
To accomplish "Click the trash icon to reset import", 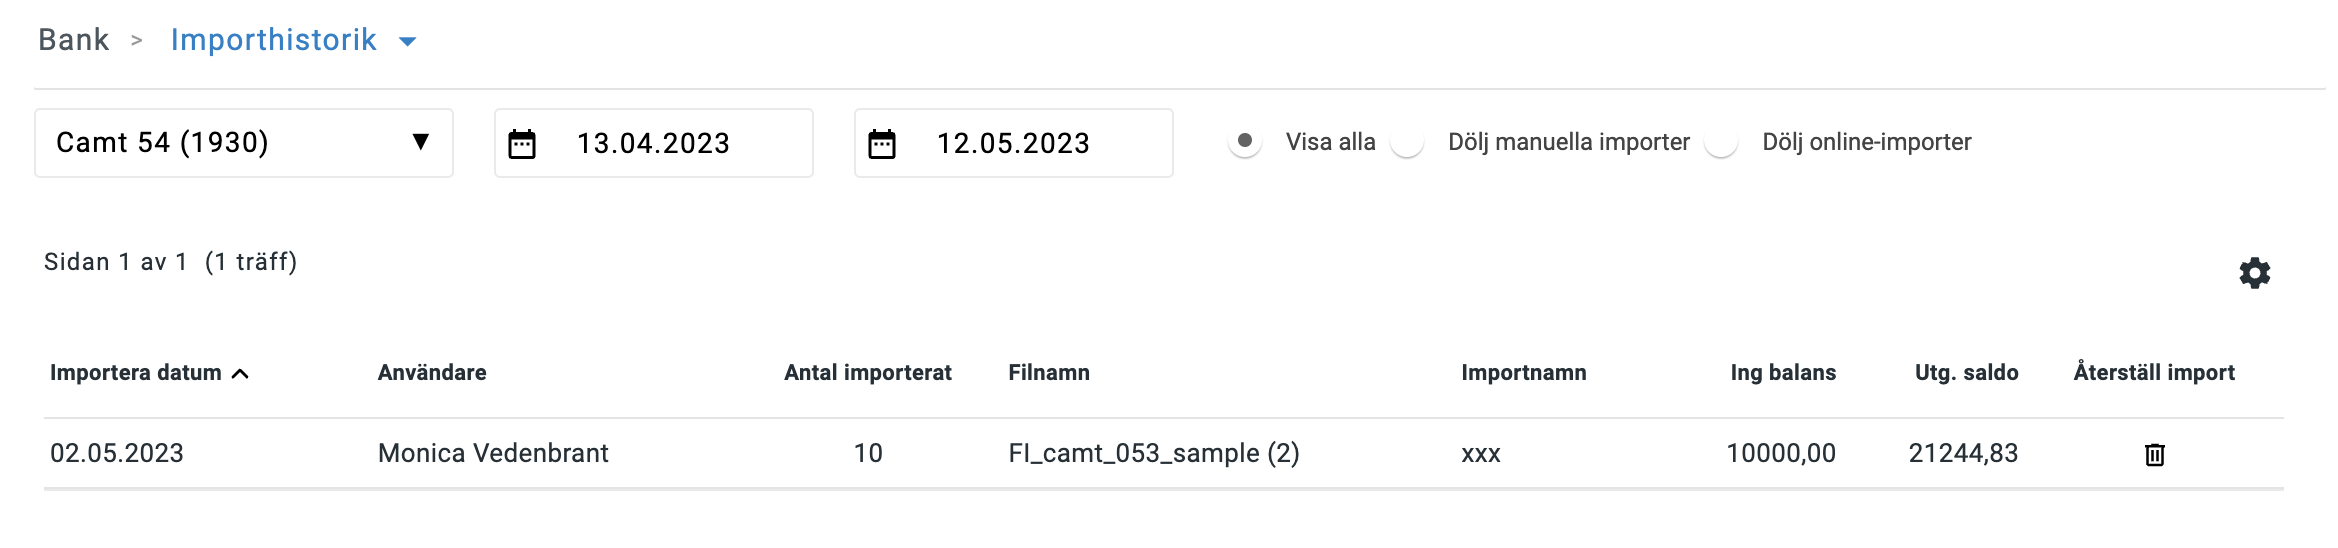I will [2154, 454].
